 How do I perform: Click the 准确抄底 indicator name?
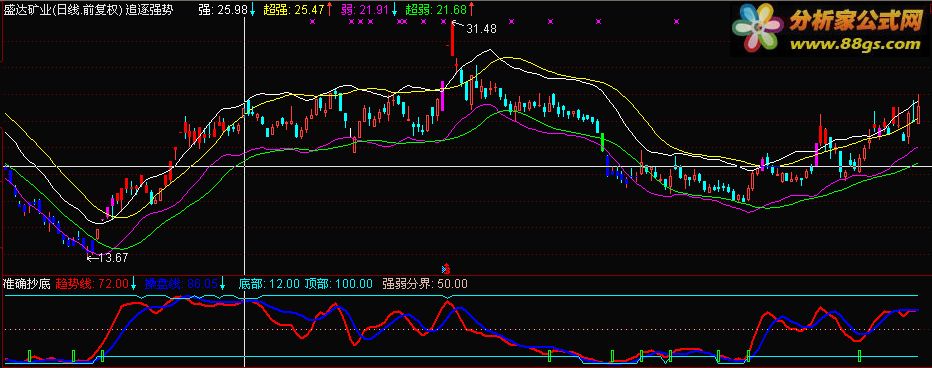(x=27, y=284)
